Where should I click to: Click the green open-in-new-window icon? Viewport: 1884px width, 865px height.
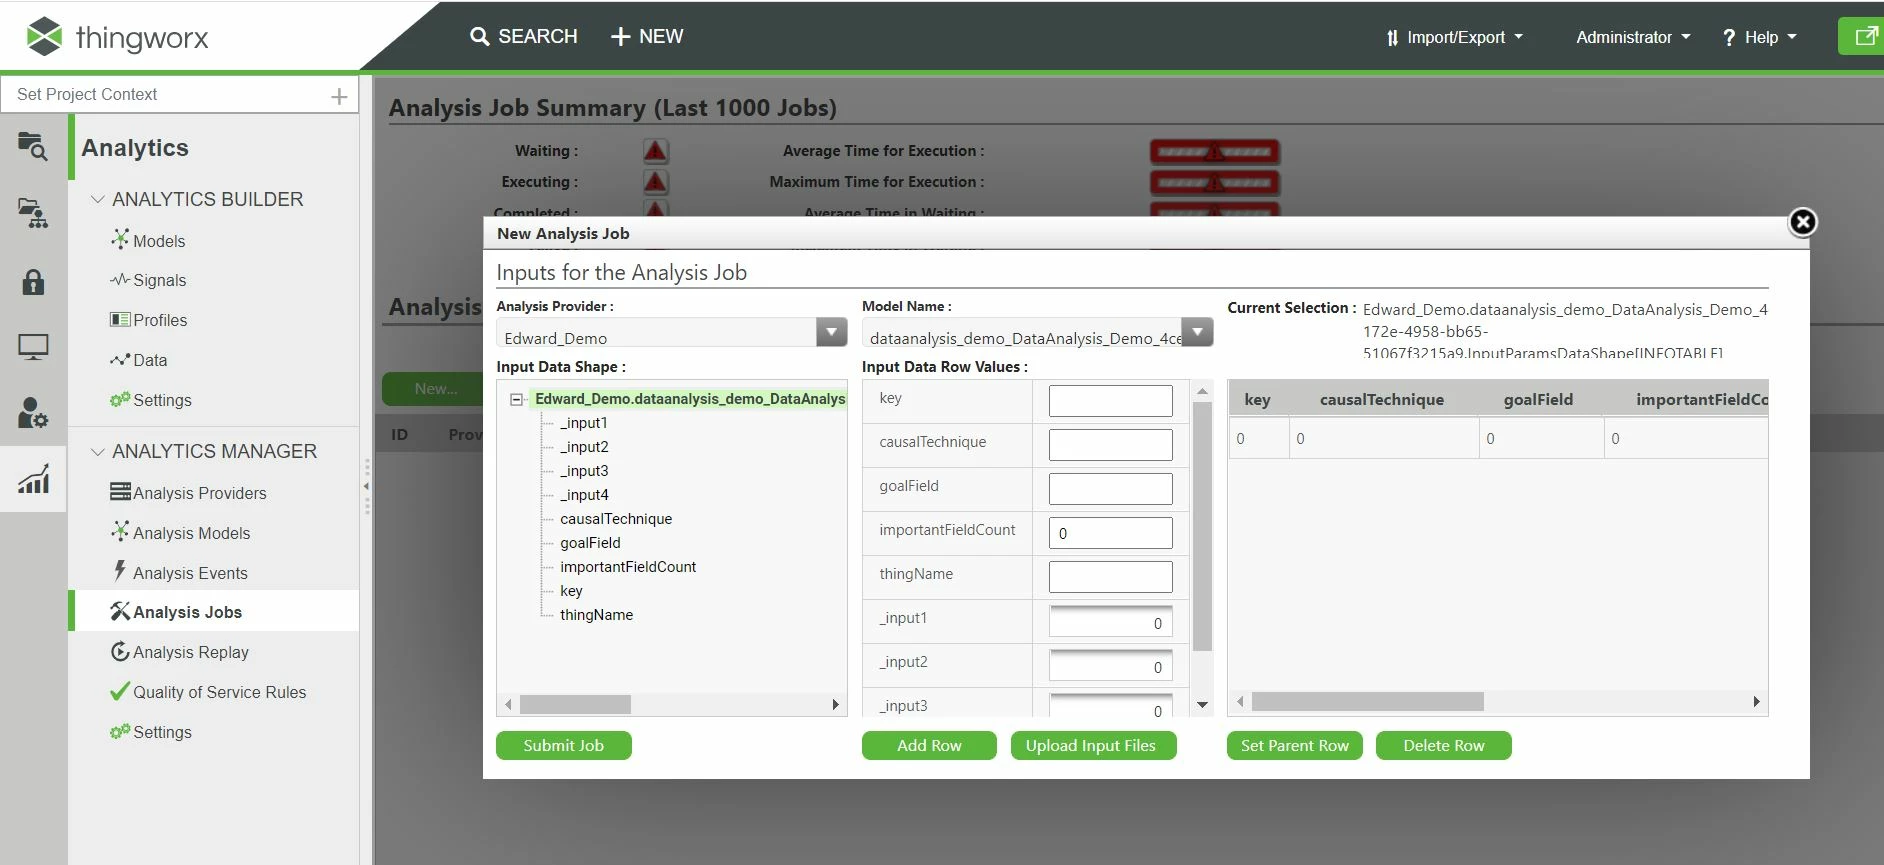pos(1865,36)
